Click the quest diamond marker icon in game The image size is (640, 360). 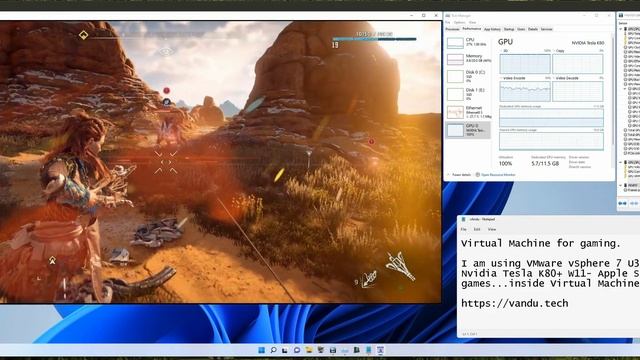(x=83, y=35)
